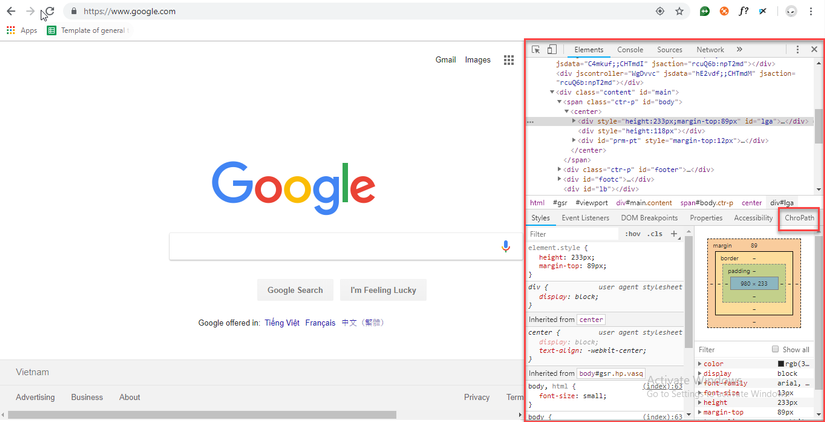The height and width of the screenshot is (422, 825).
Task: Switch to Console tab
Action: (x=630, y=49)
